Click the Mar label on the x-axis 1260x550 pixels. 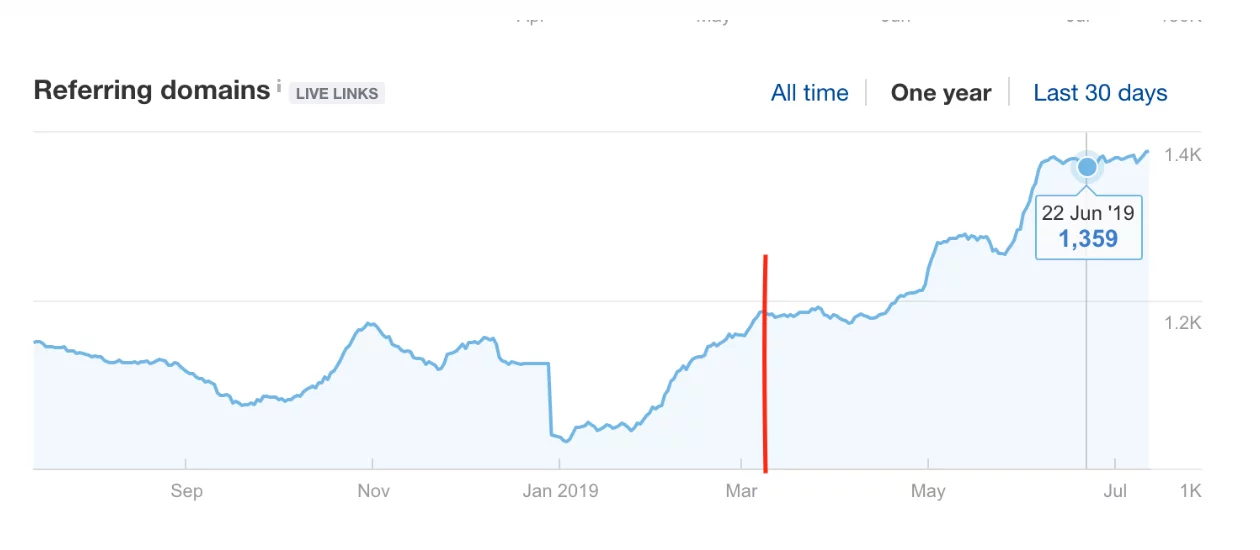pyautogui.click(x=741, y=491)
